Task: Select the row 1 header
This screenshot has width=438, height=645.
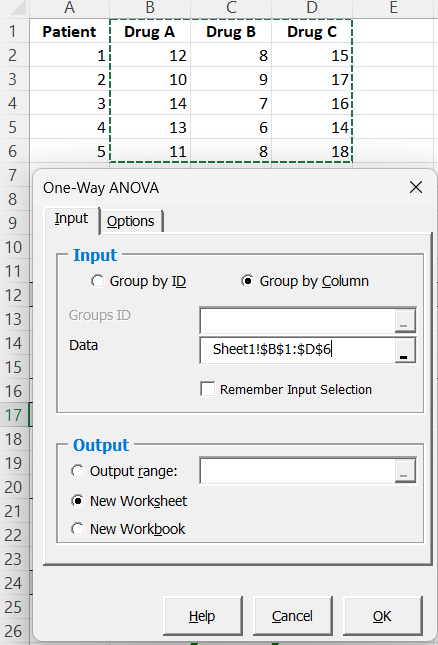Action: tap(14, 31)
